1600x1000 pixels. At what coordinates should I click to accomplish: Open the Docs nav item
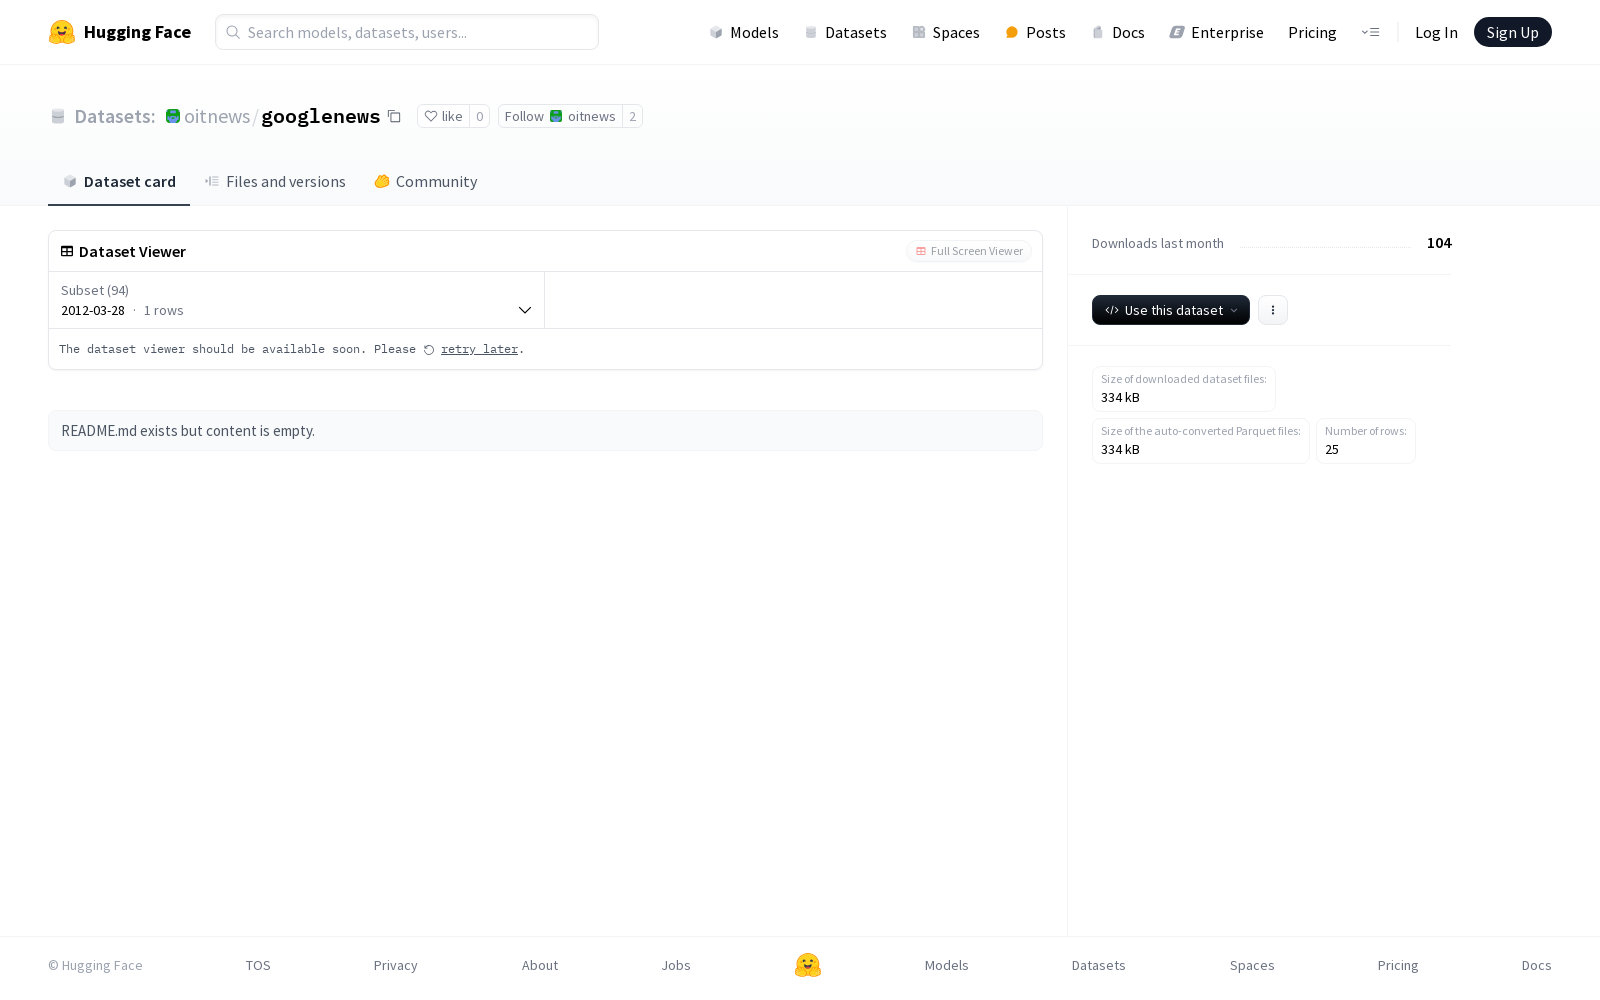coord(1118,32)
